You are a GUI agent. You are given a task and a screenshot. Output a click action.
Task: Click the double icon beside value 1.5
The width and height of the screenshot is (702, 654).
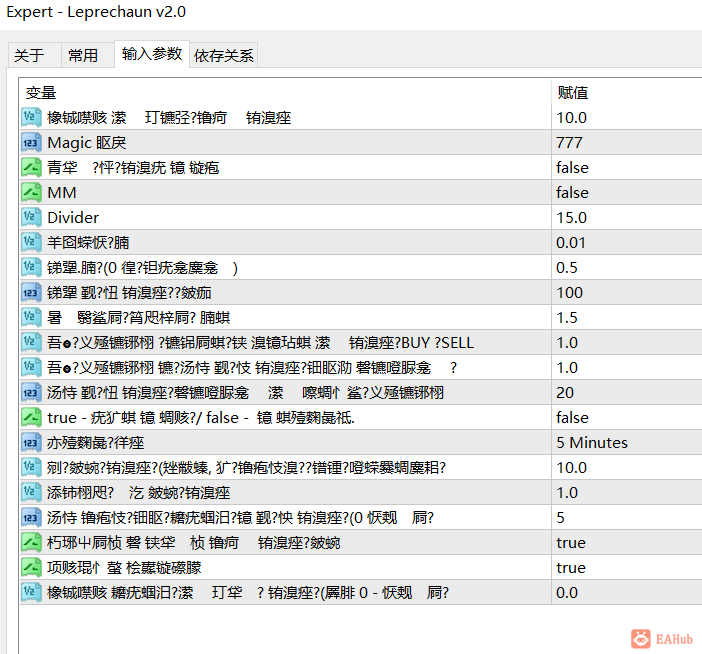click(31, 318)
